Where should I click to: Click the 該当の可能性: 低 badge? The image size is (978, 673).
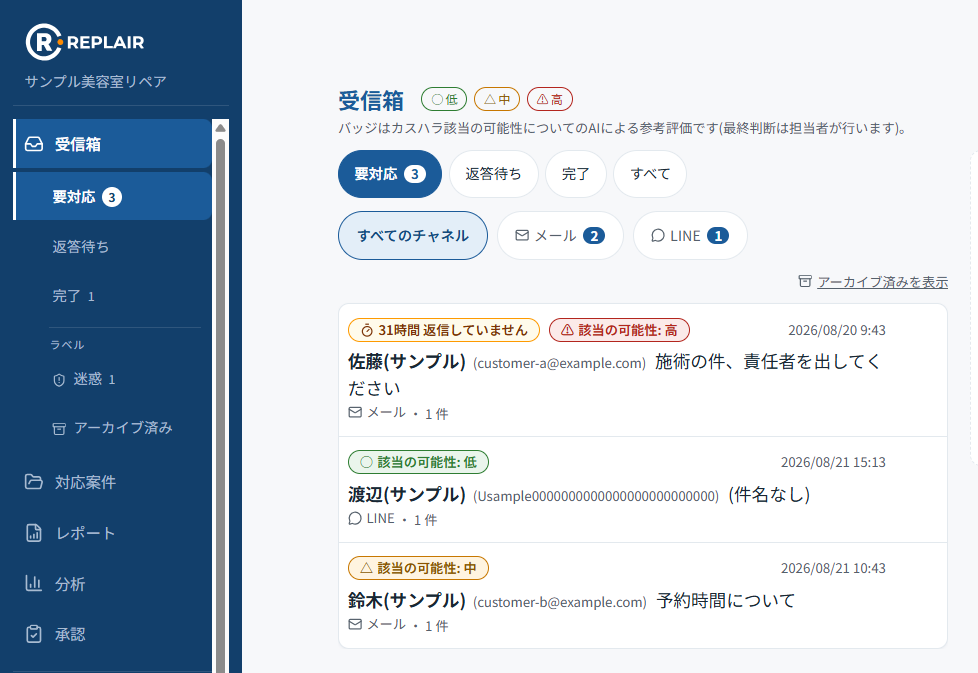point(419,462)
